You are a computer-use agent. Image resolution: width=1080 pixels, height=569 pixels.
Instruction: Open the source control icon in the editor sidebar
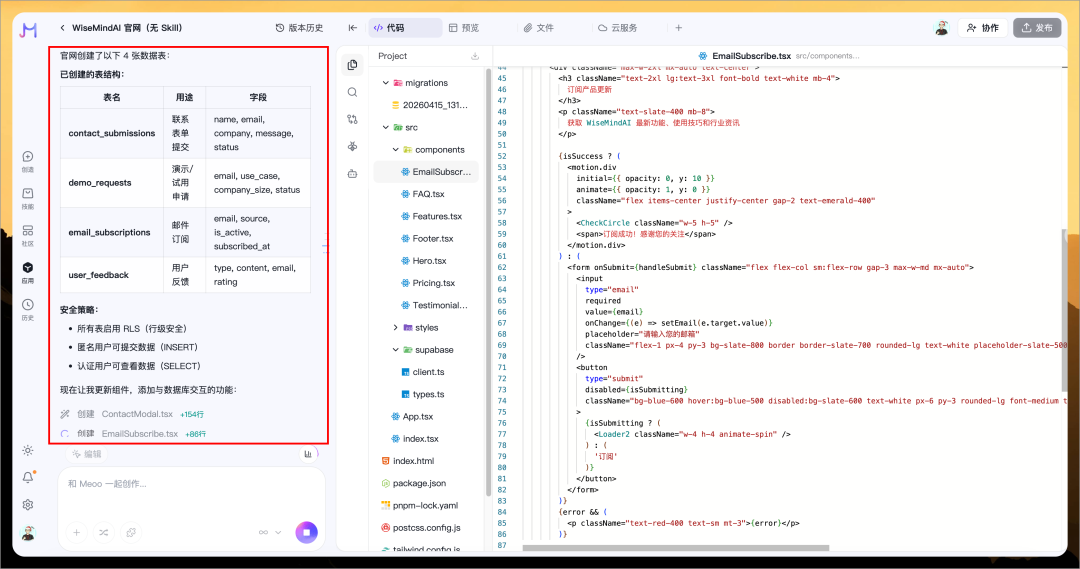pyautogui.click(x=352, y=119)
